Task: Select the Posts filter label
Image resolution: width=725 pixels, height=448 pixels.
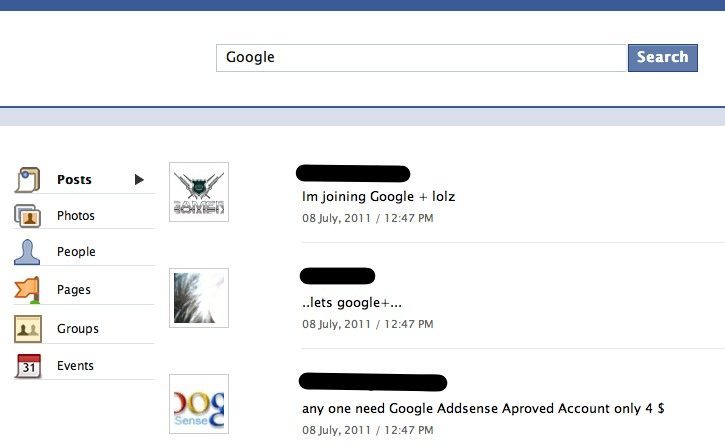Action: pyautogui.click(x=74, y=179)
